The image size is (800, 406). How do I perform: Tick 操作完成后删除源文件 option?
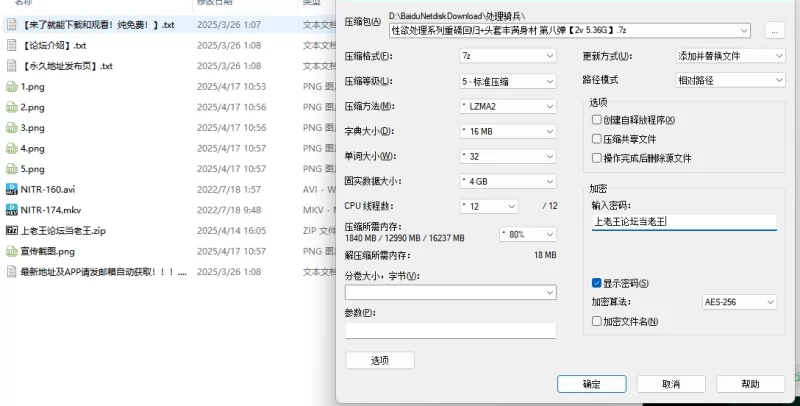pos(597,158)
